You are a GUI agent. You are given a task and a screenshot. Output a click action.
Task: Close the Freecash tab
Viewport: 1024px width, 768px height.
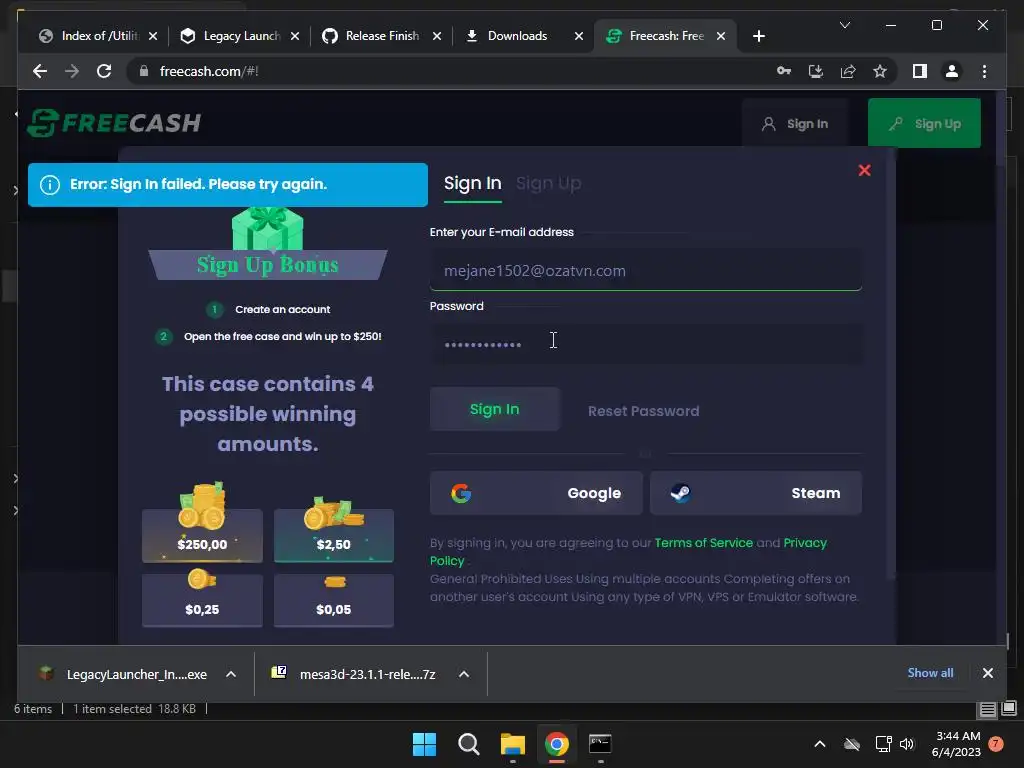click(x=721, y=36)
